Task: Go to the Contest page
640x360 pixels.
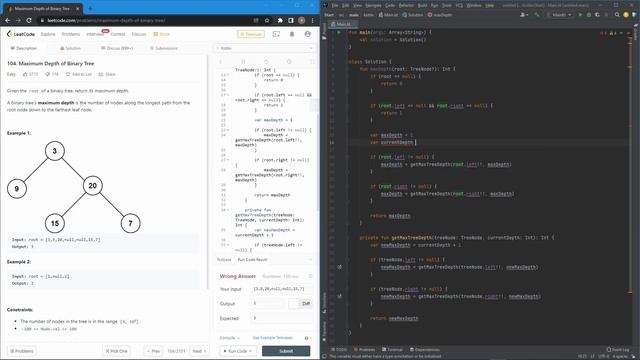Action: coord(118,34)
